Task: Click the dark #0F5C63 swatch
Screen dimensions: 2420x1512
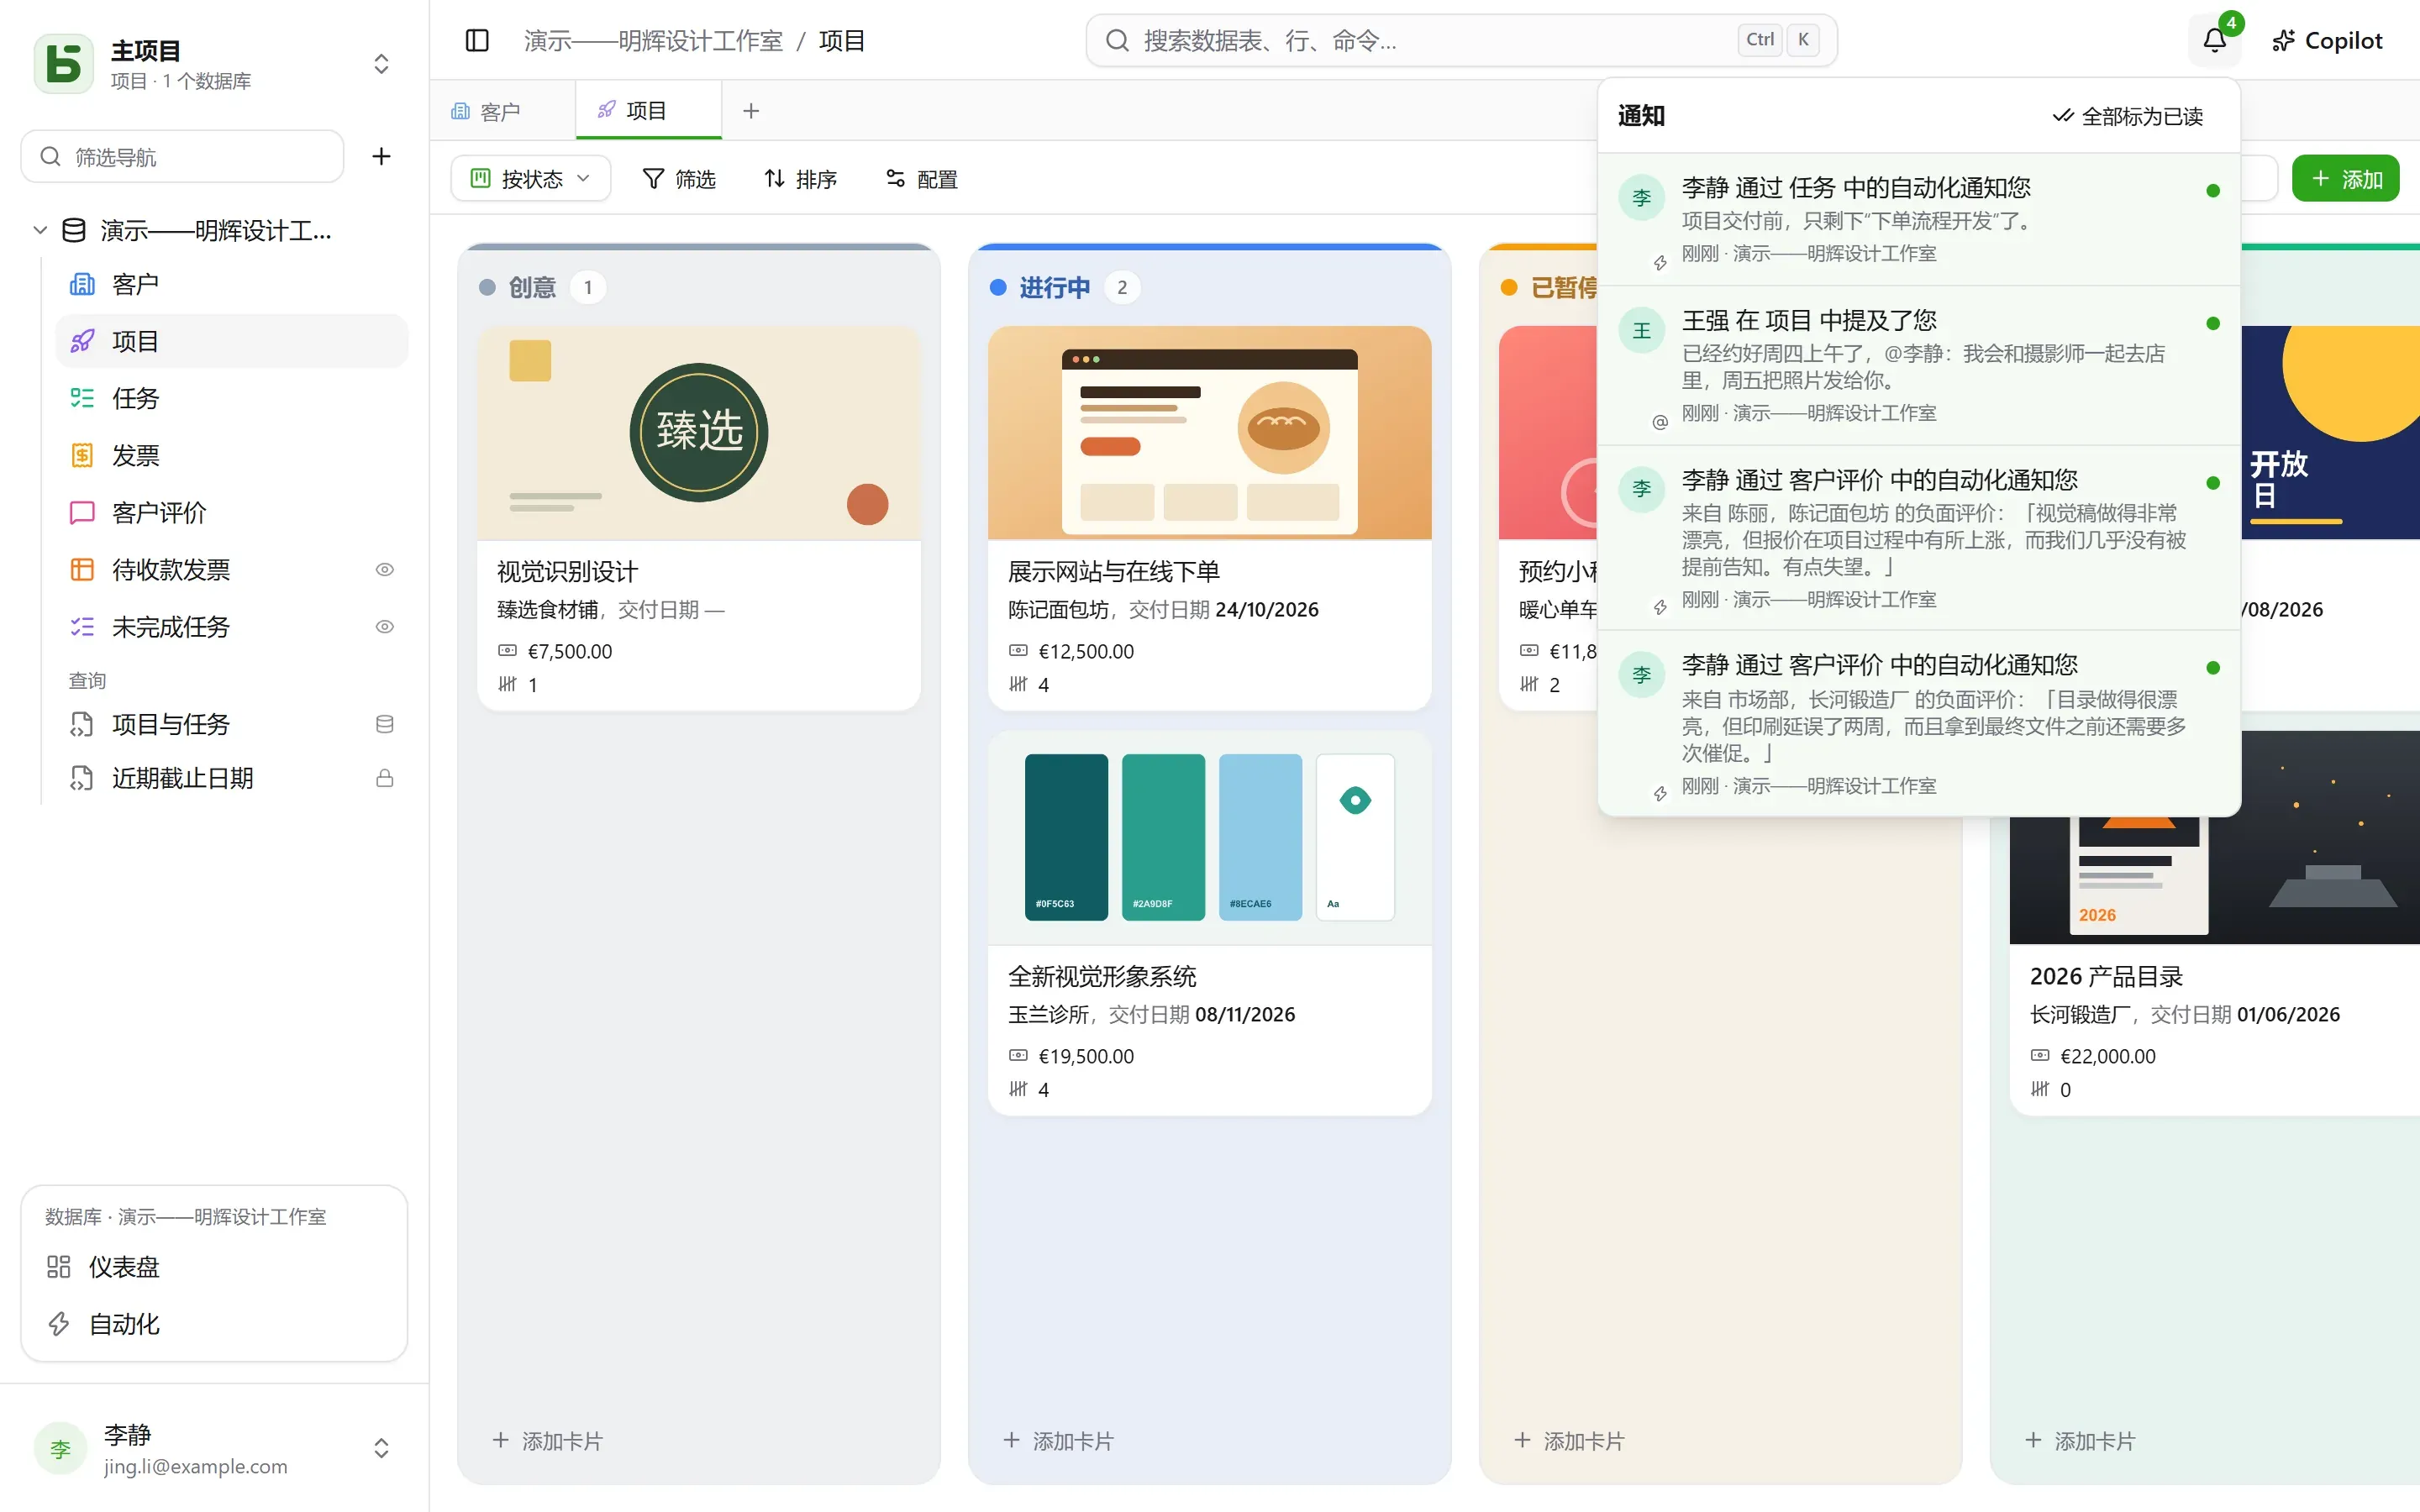Action: [x=1066, y=837]
